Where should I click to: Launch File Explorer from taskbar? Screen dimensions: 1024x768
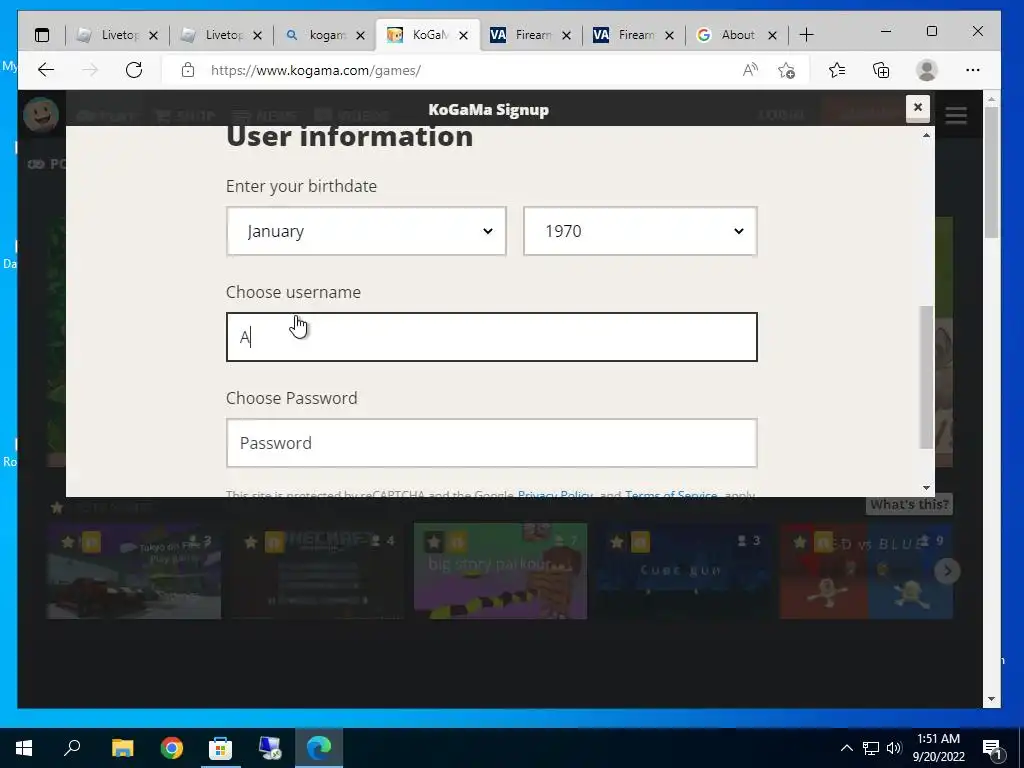click(x=122, y=748)
